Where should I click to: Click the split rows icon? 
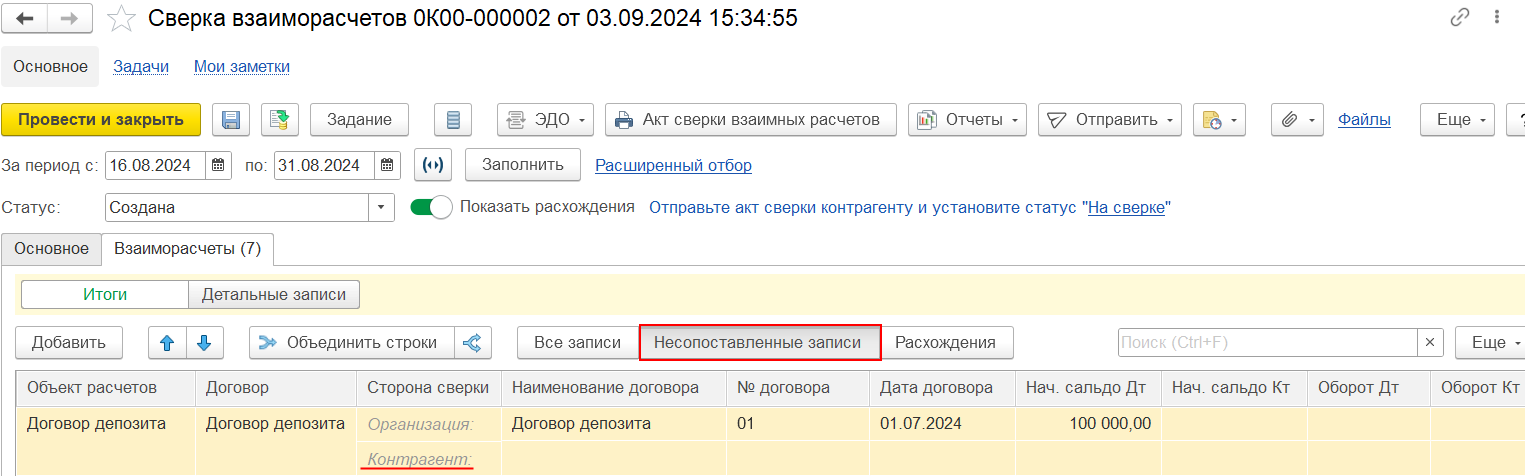coord(473,343)
